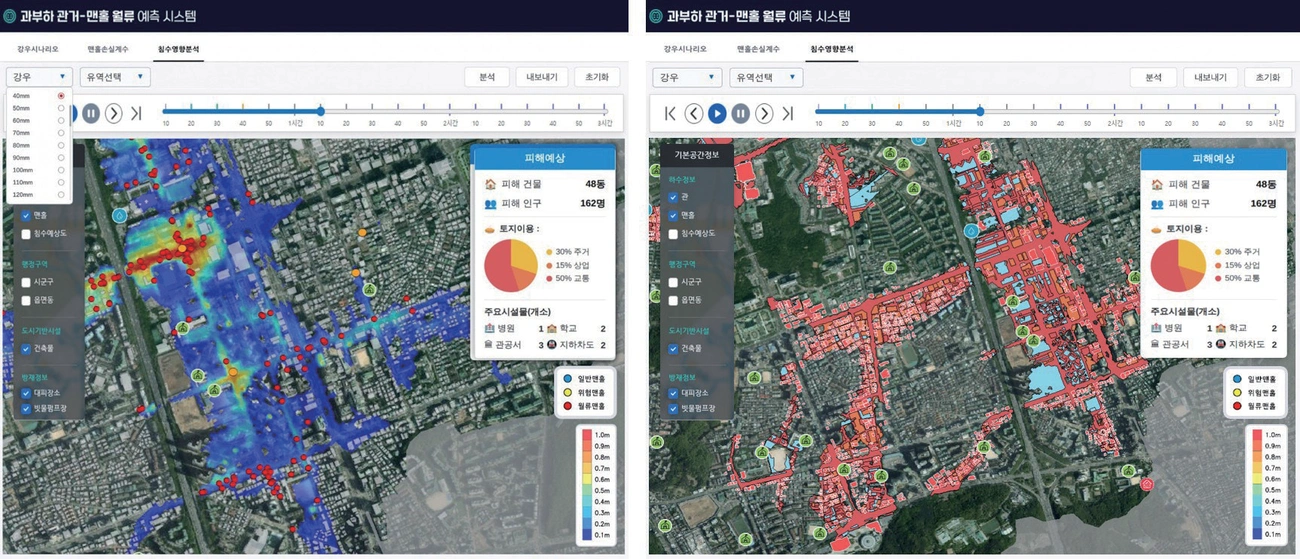The image size is (1300, 559).
Task: Click the house icon beside 피해 건물 in left panel
Action: coord(490,185)
